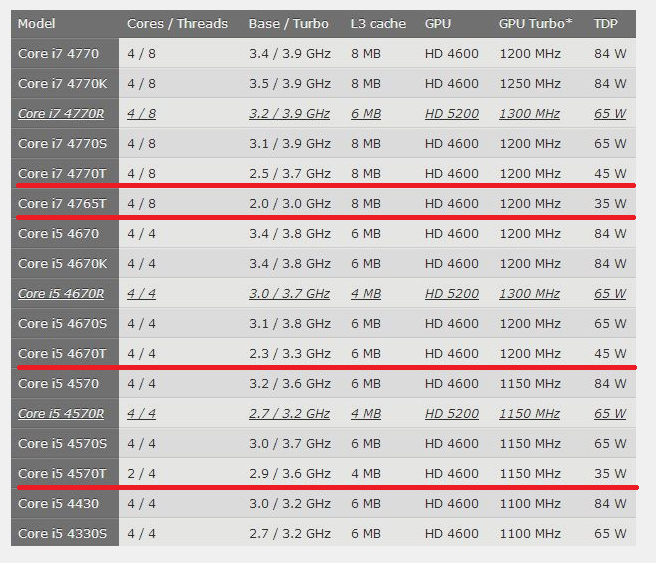656x570 pixels.
Task: Select the Core i5 4330S model cell
Action: coord(63,534)
